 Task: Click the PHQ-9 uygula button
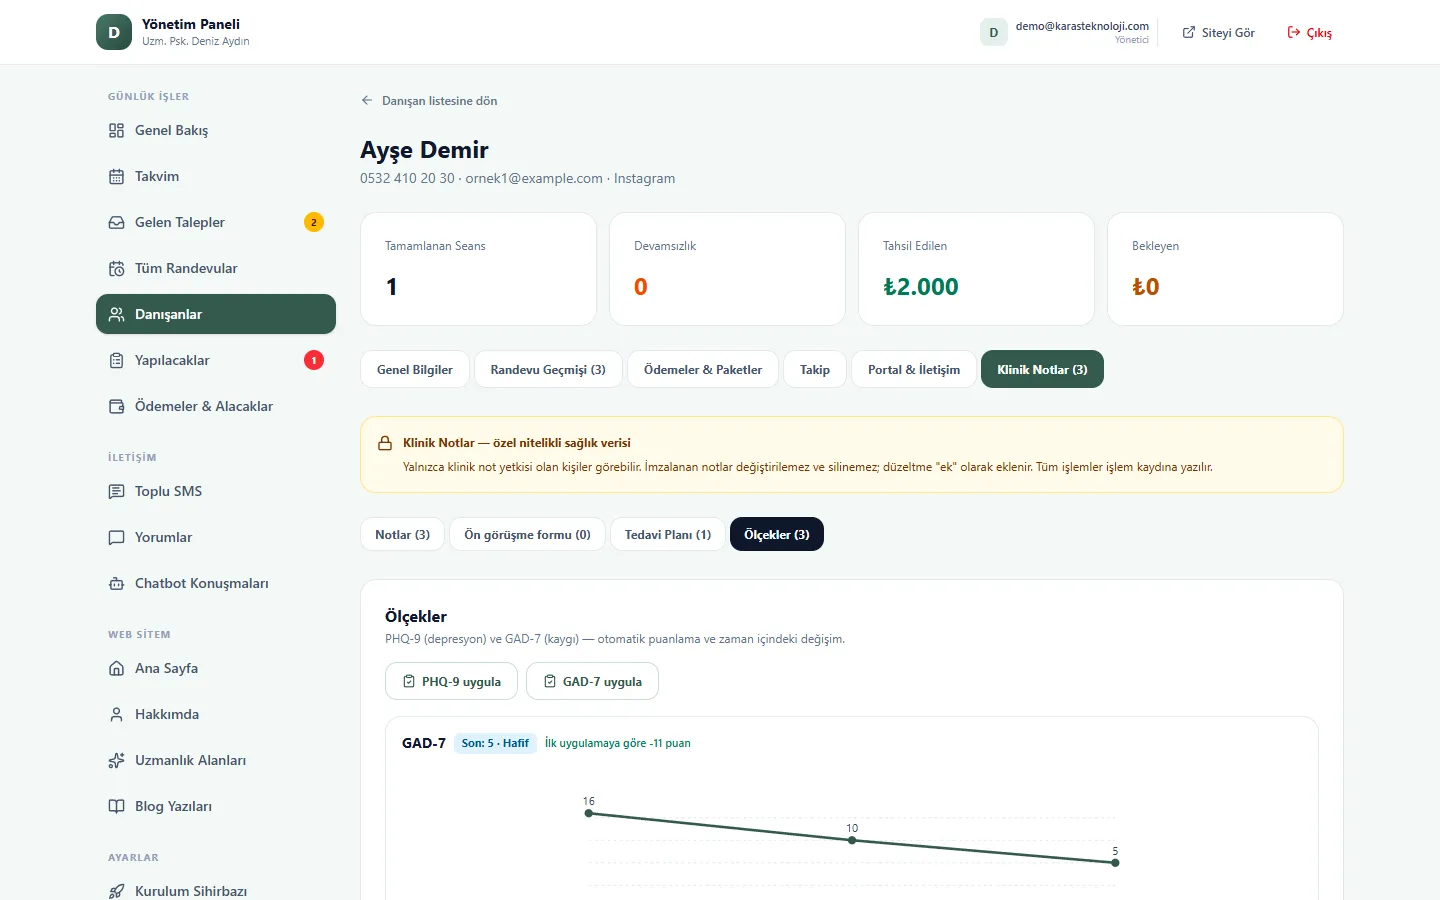(x=451, y=681)
